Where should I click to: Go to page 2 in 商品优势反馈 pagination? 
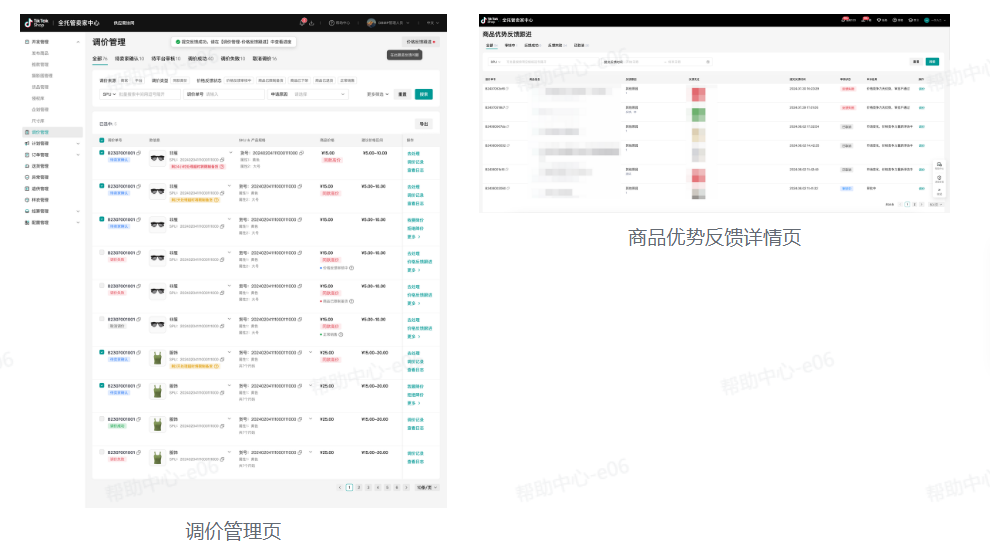click(914, 204)
